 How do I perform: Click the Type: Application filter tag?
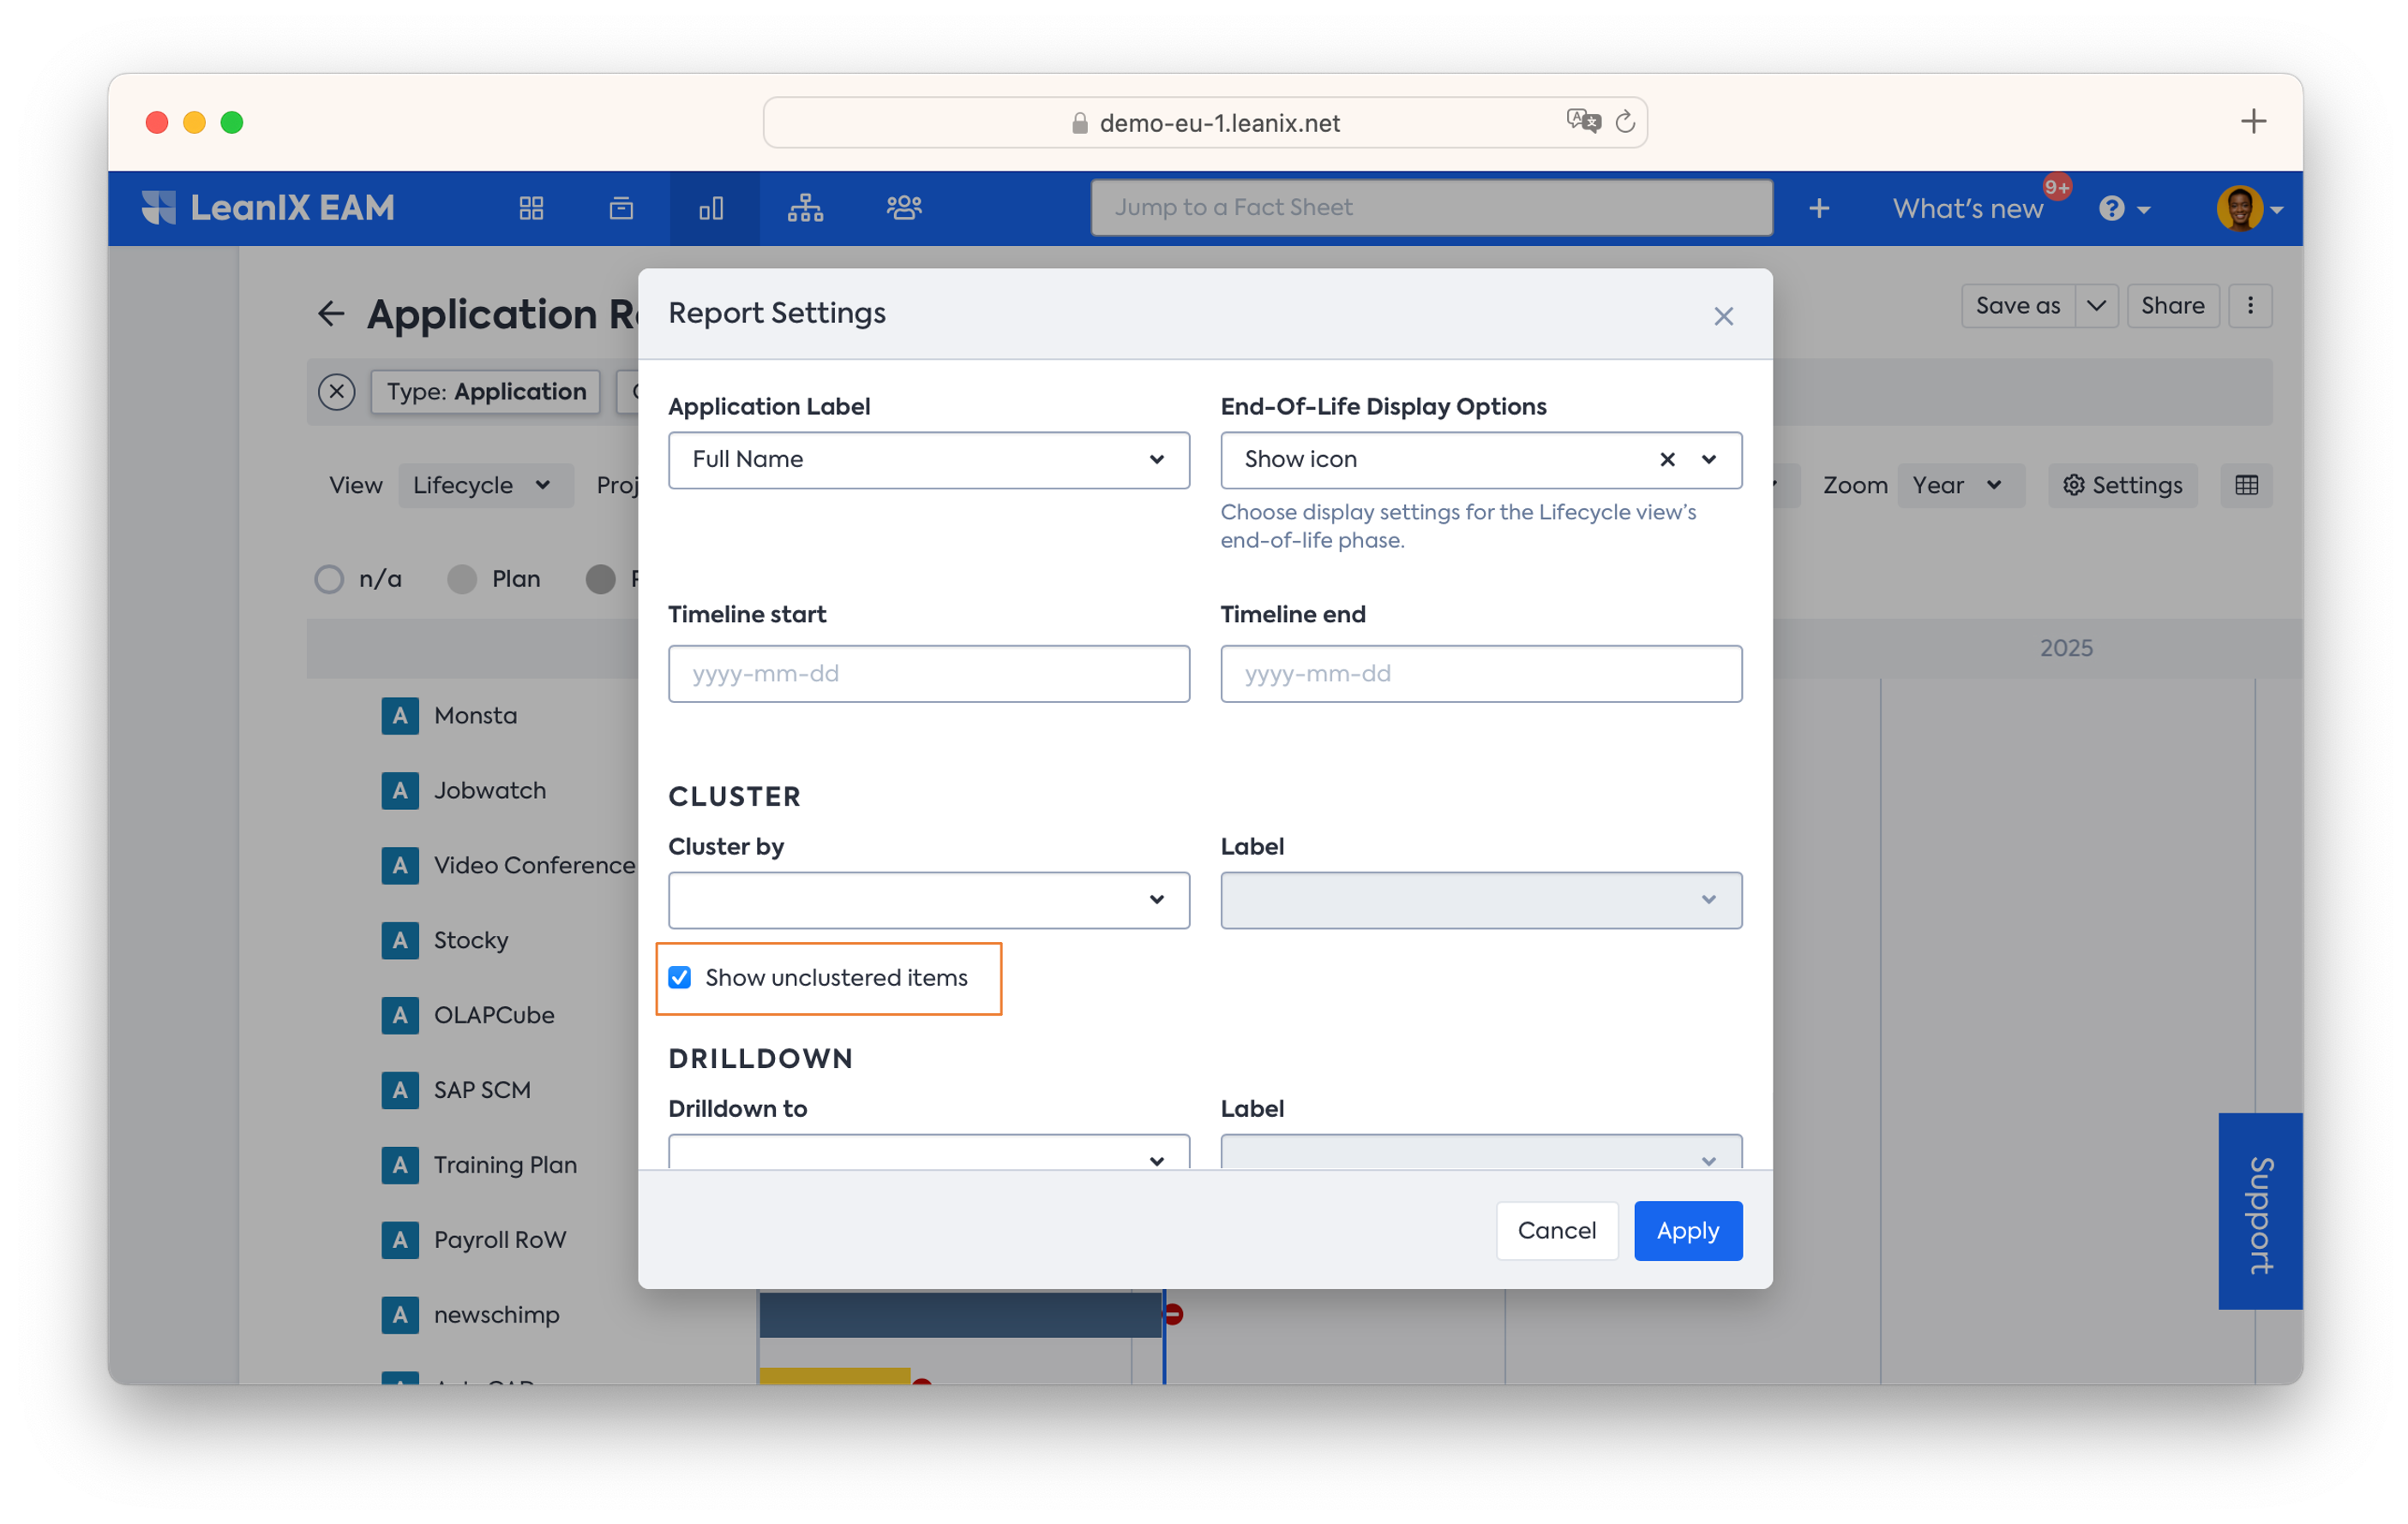(486, 392)
